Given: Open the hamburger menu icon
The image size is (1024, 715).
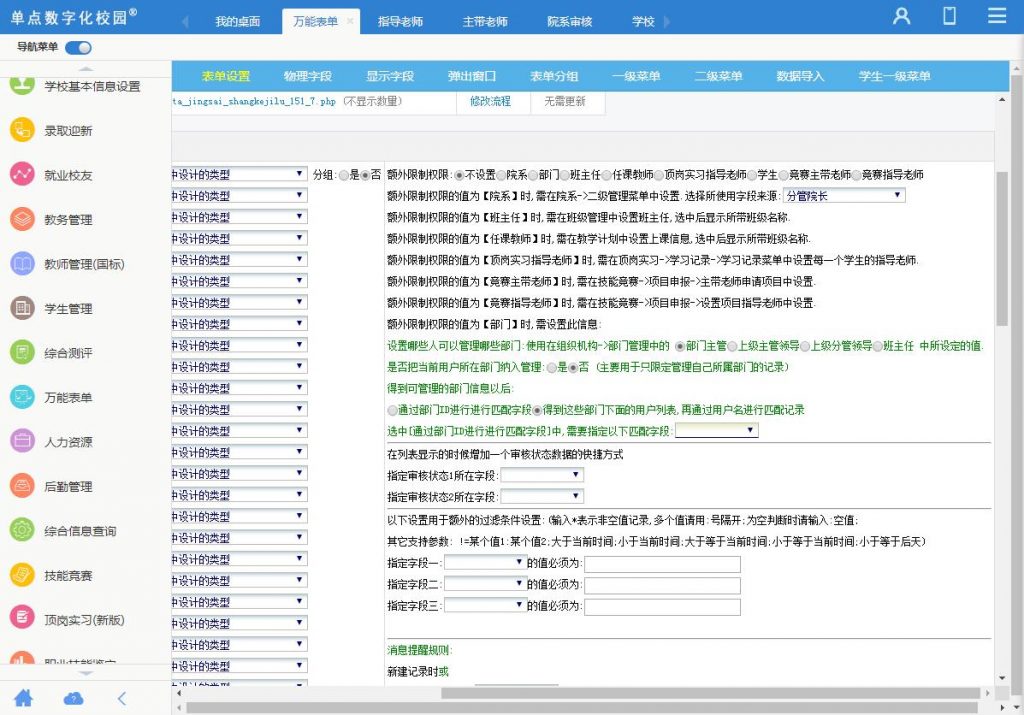Looking at the screenshot, I should (x=997, y=15).
